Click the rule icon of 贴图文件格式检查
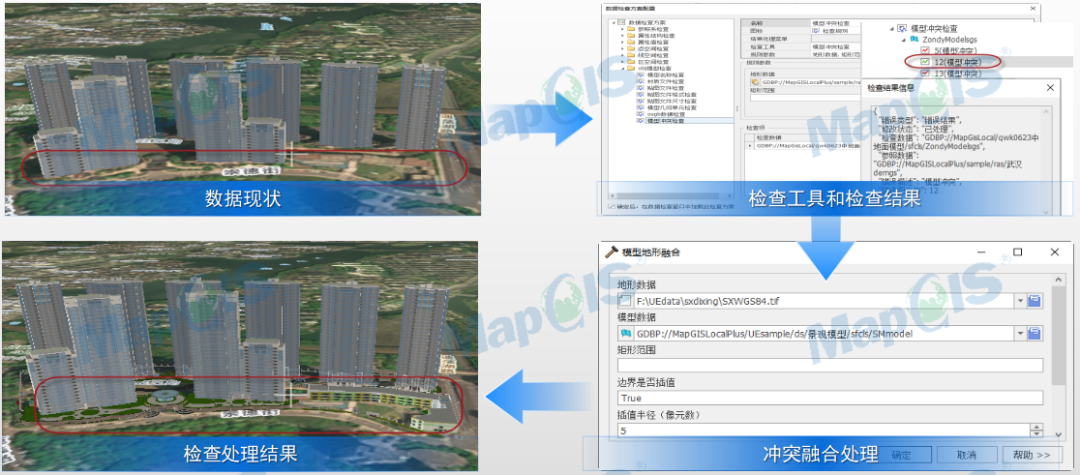The width and height of the screenshot is (1080, 475). pos(640,94)
